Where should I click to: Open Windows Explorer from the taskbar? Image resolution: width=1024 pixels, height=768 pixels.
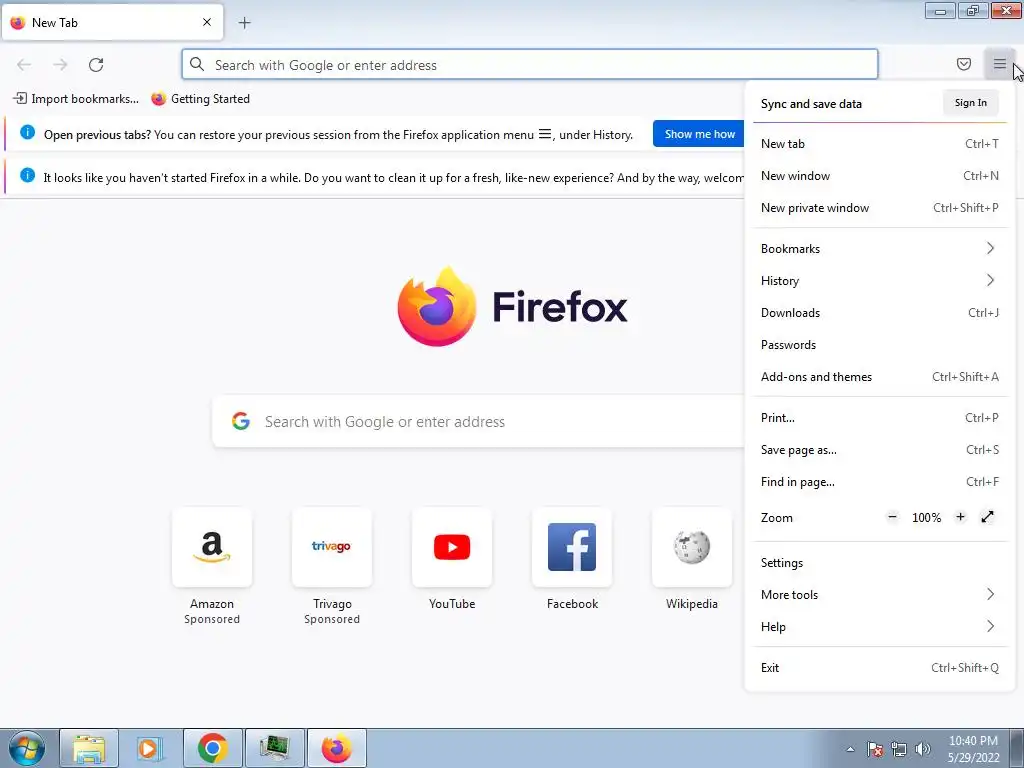[x=89, y=748]
